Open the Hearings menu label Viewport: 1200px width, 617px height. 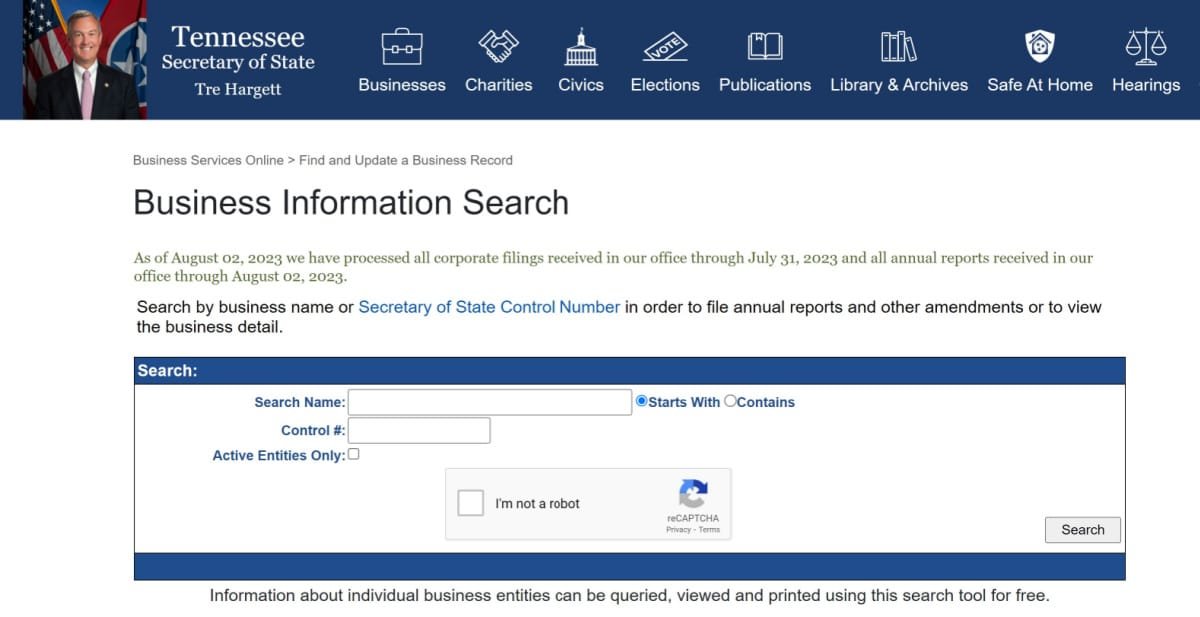1146,85
